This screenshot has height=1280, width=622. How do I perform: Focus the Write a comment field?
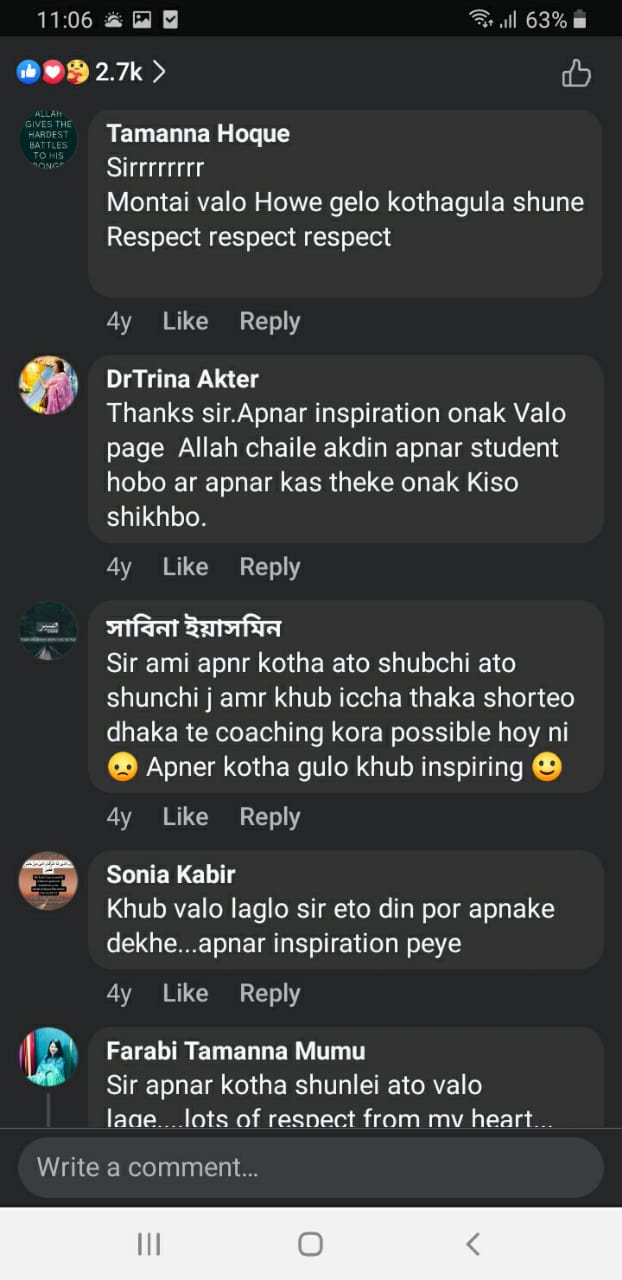click(x=311, y=1167)
